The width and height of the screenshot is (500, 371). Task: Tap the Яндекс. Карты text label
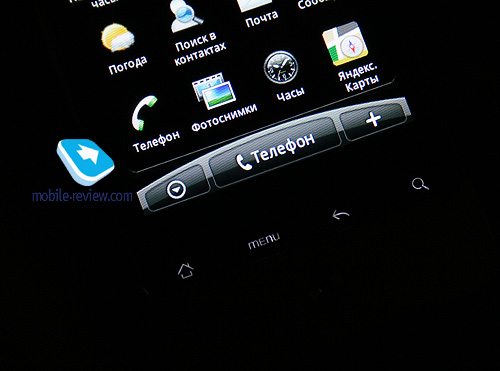pyautogui.click(x=358, y=78)
